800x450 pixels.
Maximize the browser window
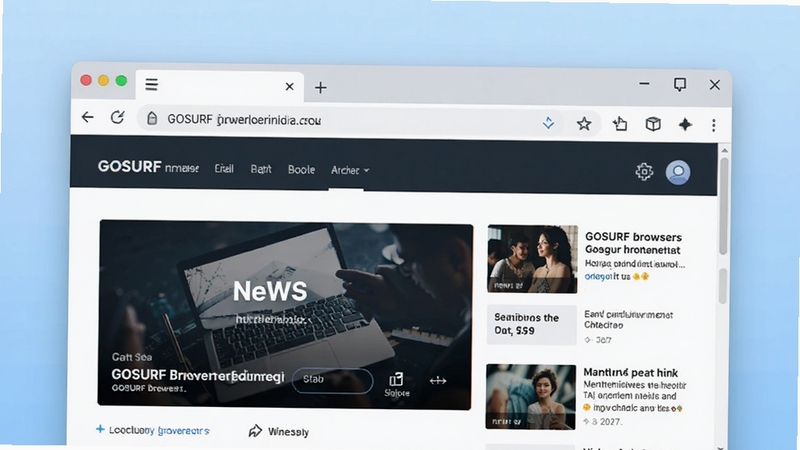tap(680, 84)
